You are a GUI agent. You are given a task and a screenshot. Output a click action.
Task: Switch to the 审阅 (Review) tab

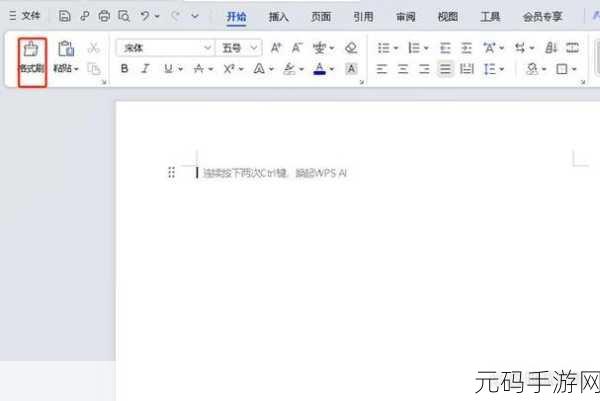pos(406,17)
